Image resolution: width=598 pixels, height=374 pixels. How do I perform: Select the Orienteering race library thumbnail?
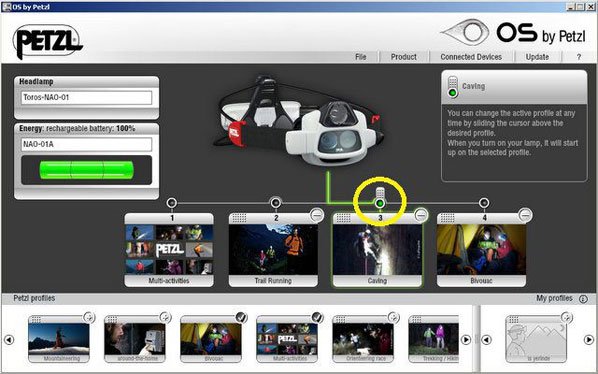363,339
